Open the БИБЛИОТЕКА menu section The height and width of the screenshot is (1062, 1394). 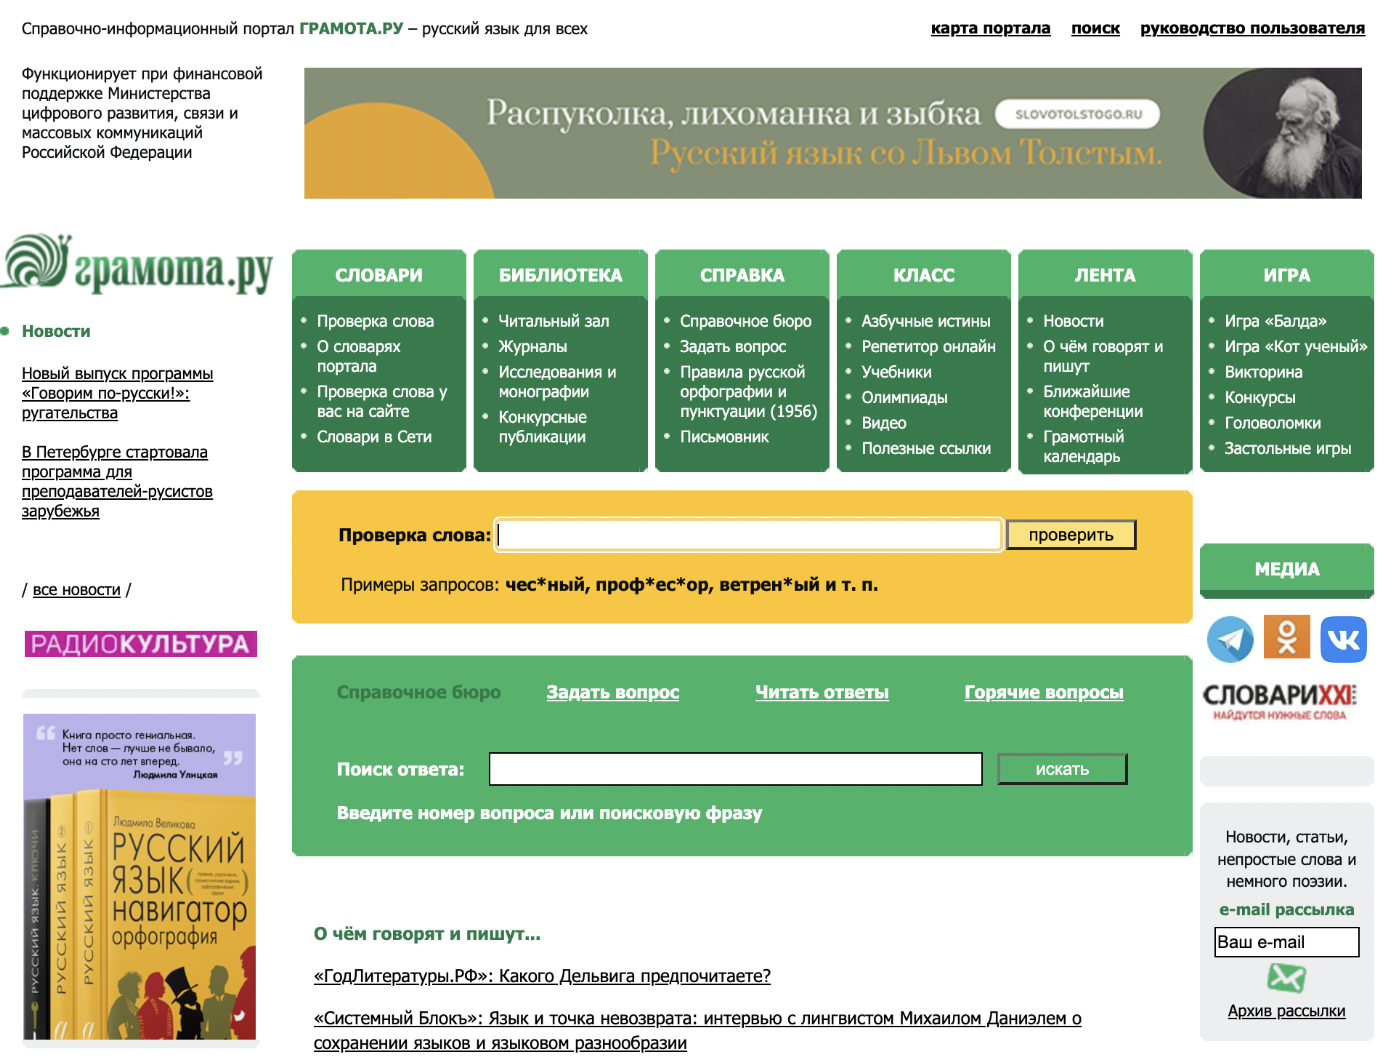point(561,275)
